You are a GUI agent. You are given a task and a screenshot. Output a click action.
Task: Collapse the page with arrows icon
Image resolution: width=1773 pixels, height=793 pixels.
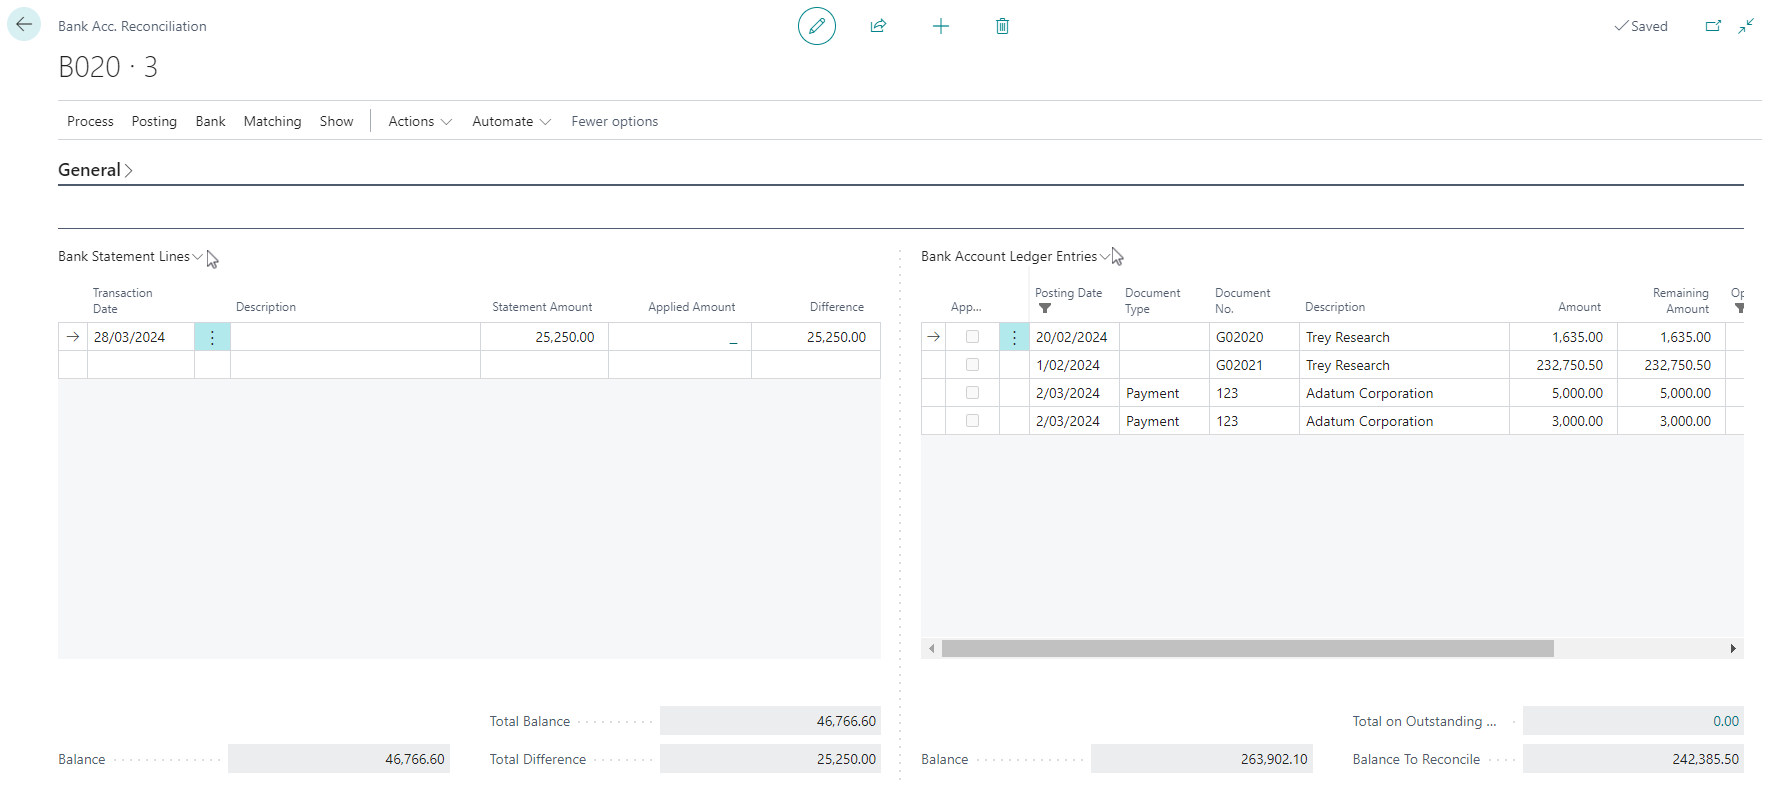1746,26
